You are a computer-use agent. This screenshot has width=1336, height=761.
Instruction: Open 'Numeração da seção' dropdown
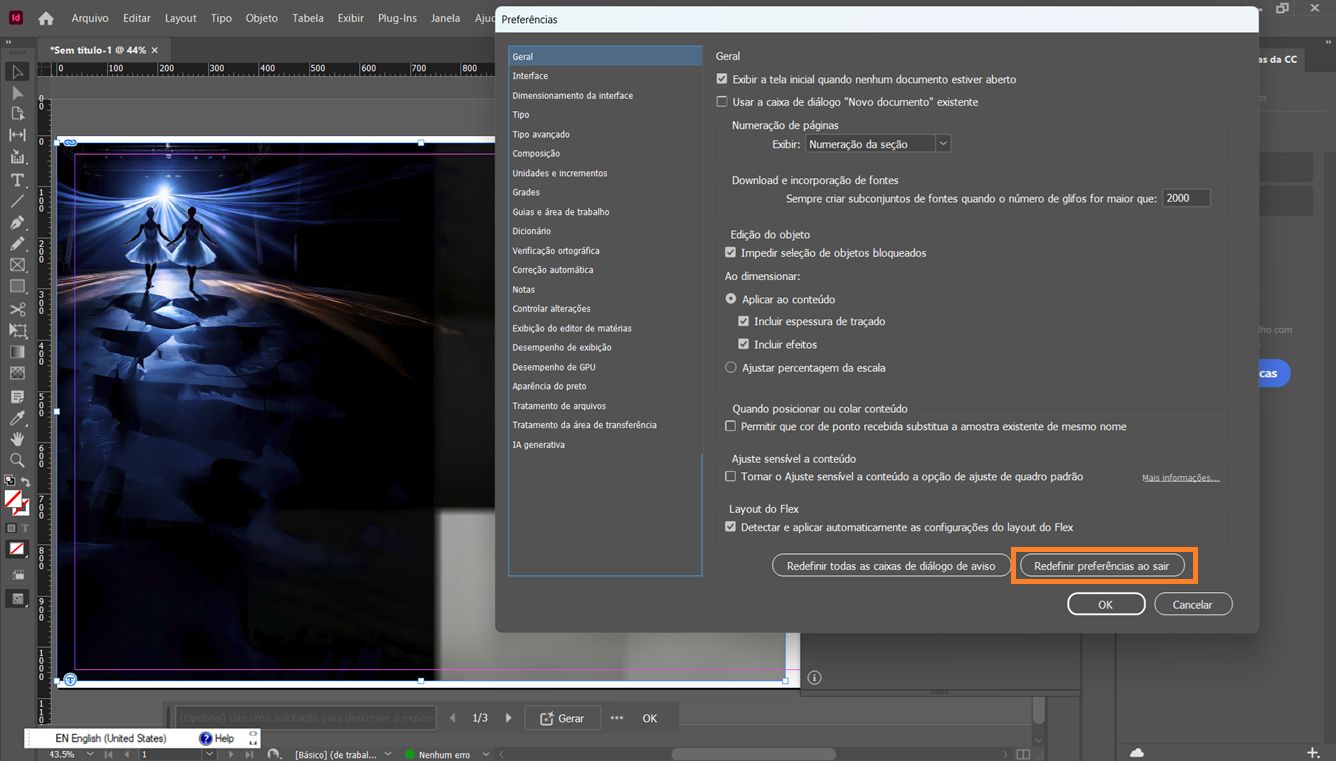click(878, 144)
